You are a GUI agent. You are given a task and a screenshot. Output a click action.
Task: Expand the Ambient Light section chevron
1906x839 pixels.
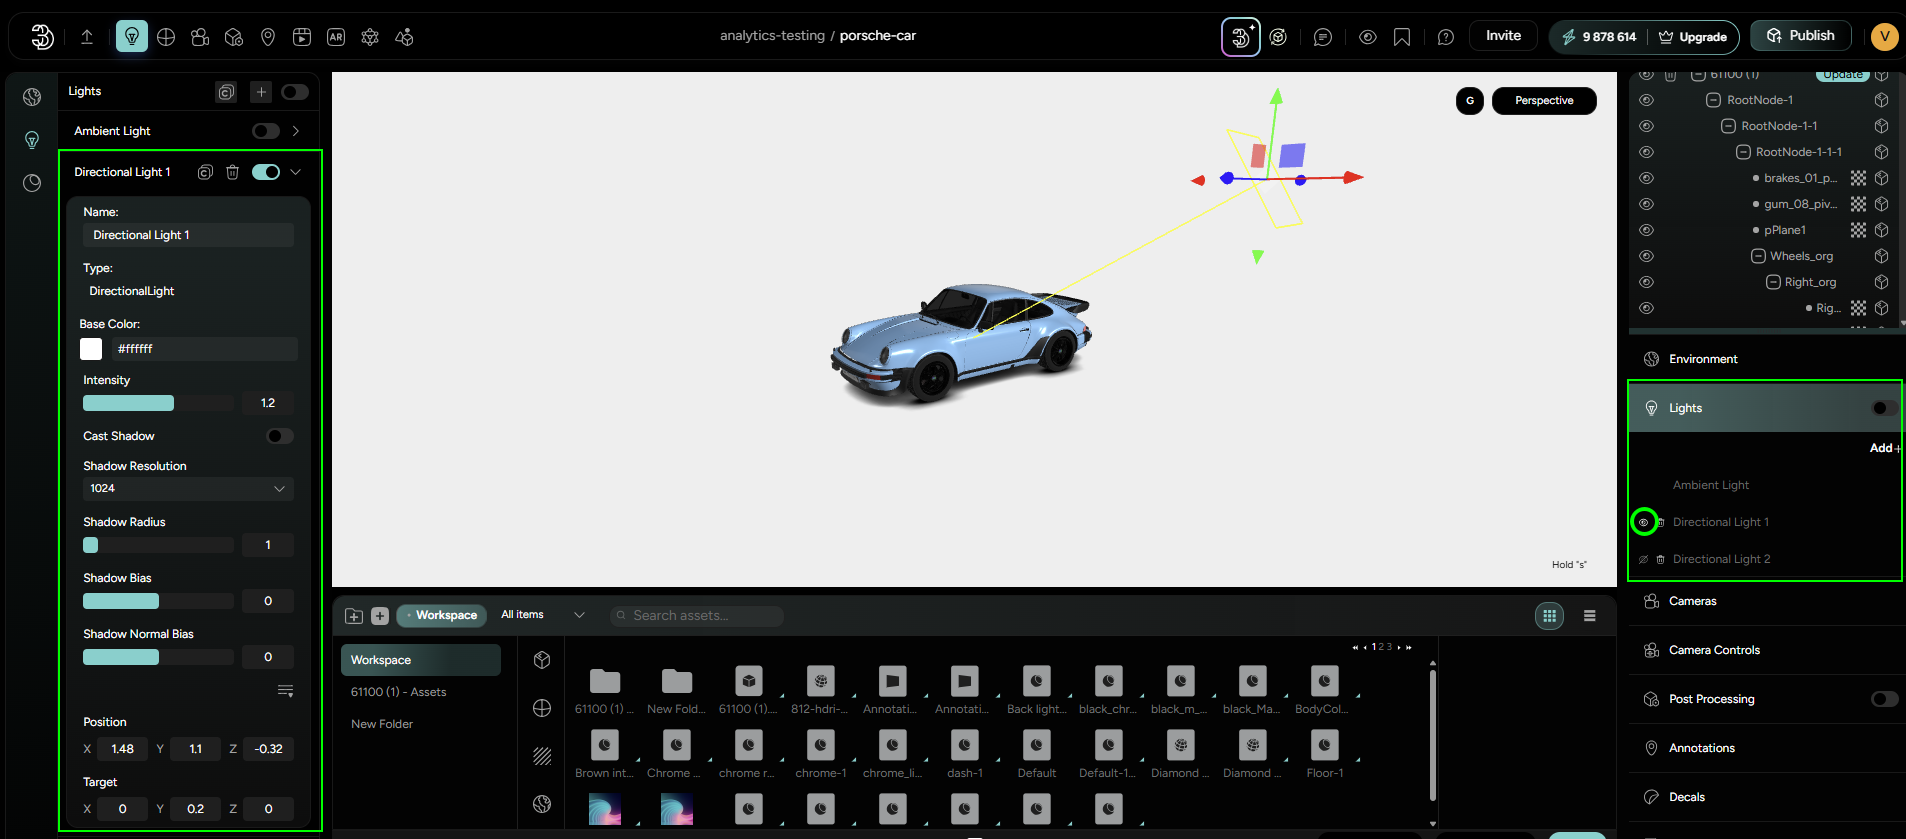[296, 131]
